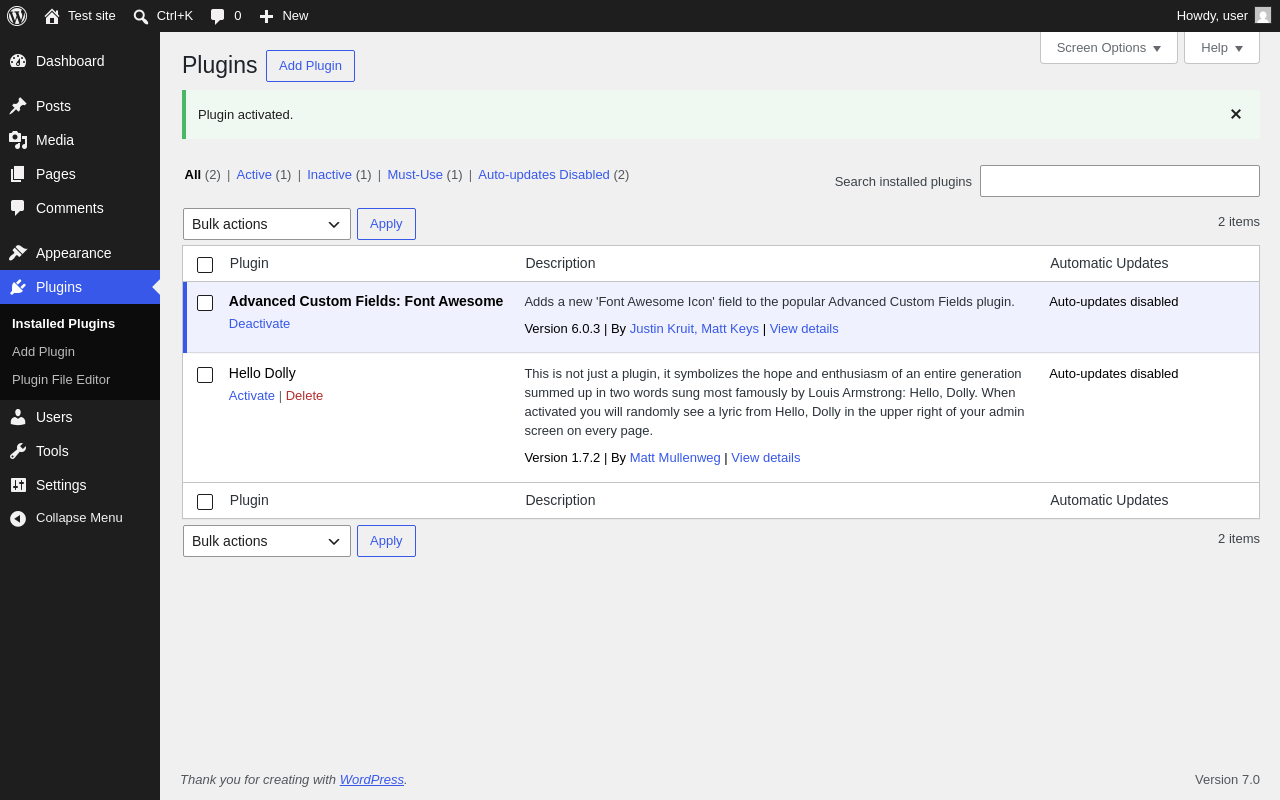The width and height of the screenshot is (1280, 800).
Task: Open the Howdy, user account menu
Action: (1223, 16)
